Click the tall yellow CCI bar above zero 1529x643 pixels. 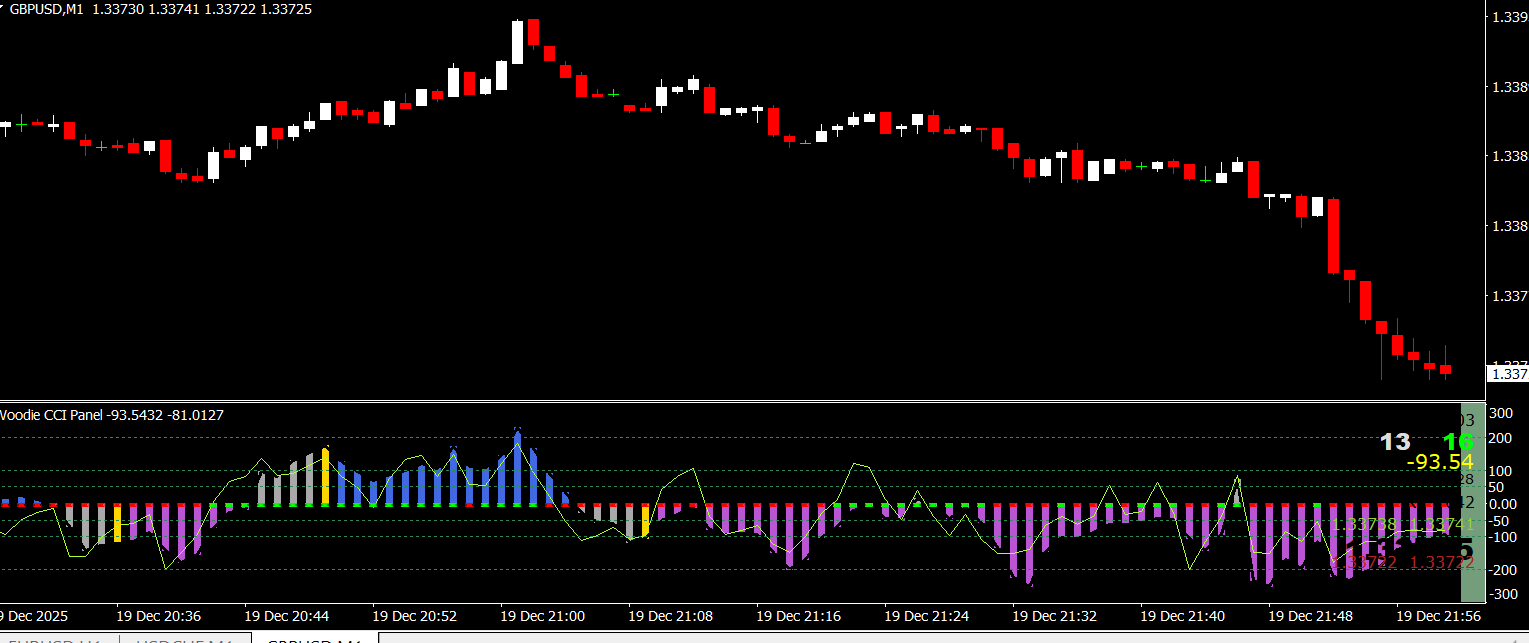(x=325, y=477)
